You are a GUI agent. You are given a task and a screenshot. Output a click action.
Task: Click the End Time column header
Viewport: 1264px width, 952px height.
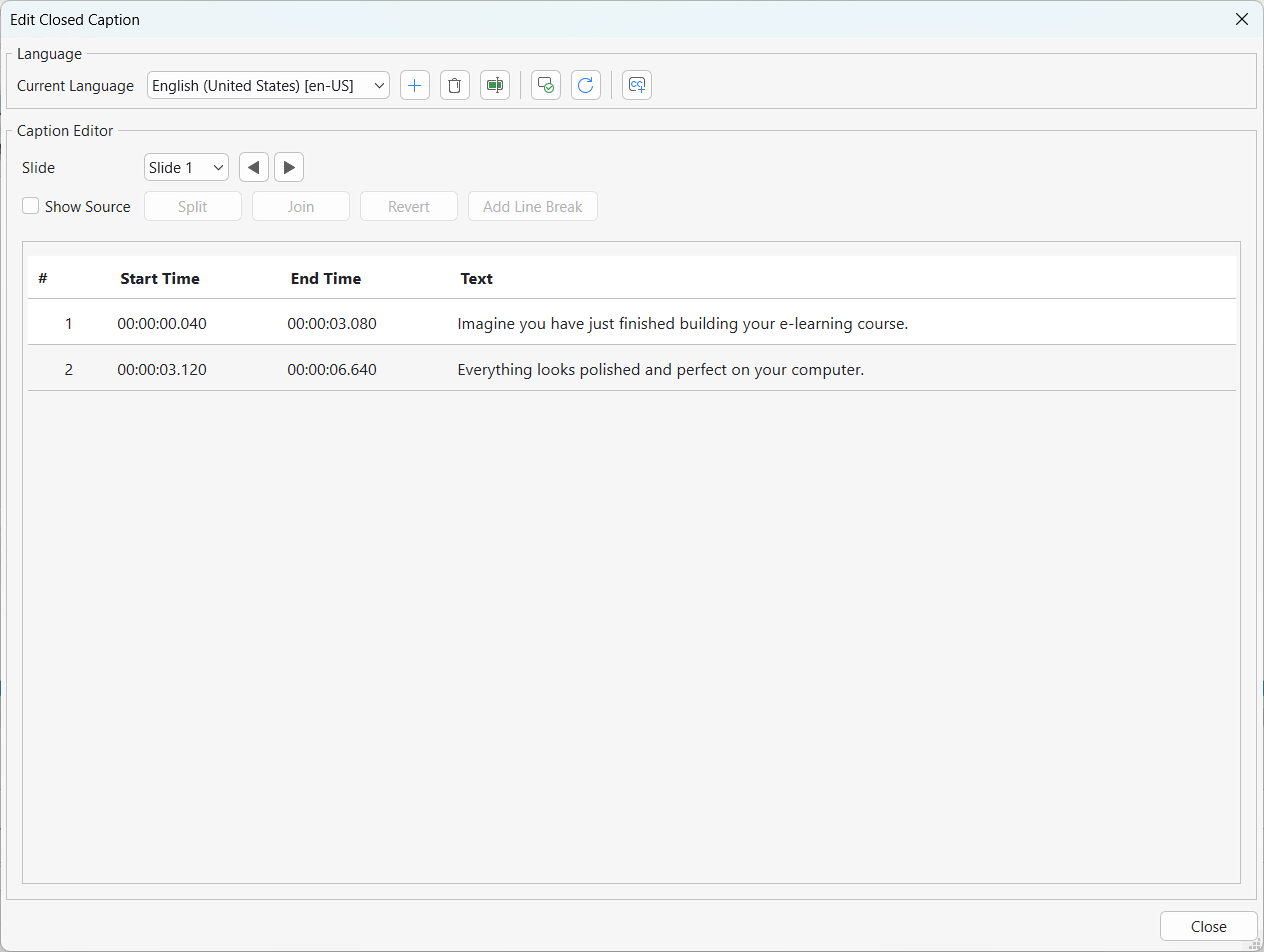coord(326,278)
